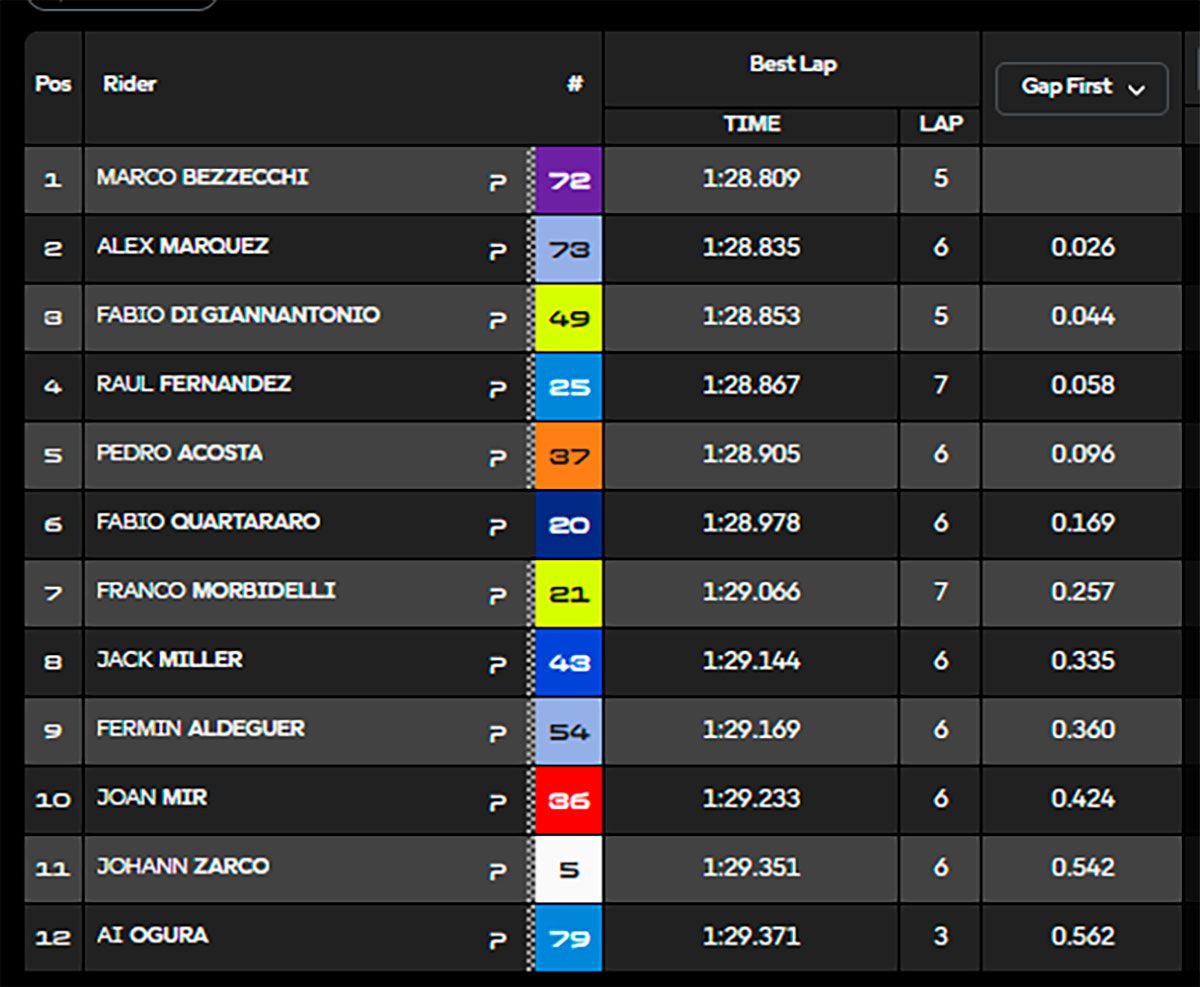Click the P icon beside Ai Ogura
The image size is (1200, 987).
[498, 941]
